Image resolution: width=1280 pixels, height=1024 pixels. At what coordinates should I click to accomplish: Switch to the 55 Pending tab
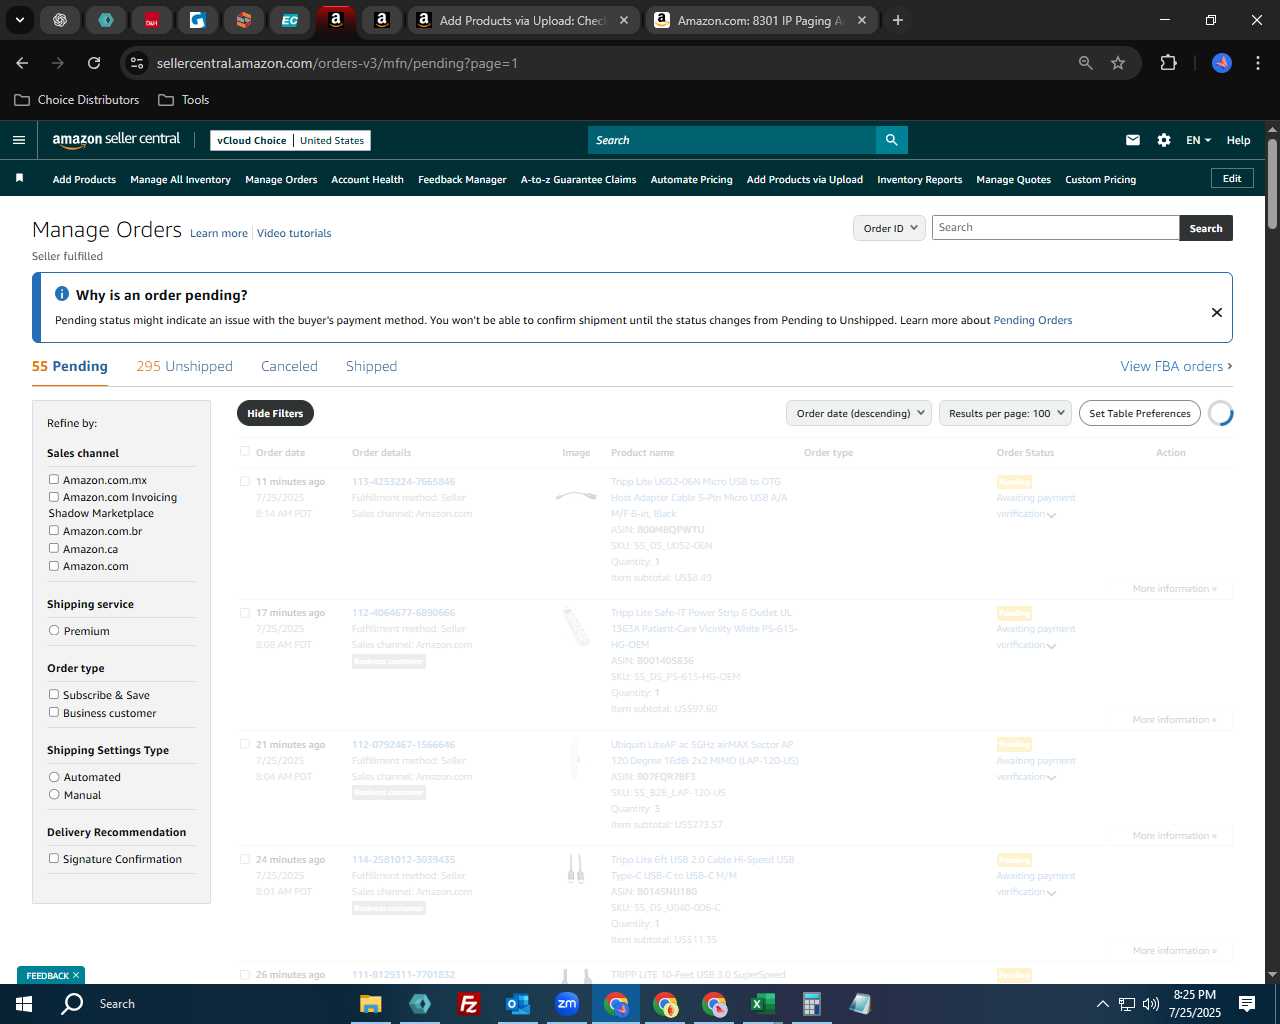tap(70, 366)
